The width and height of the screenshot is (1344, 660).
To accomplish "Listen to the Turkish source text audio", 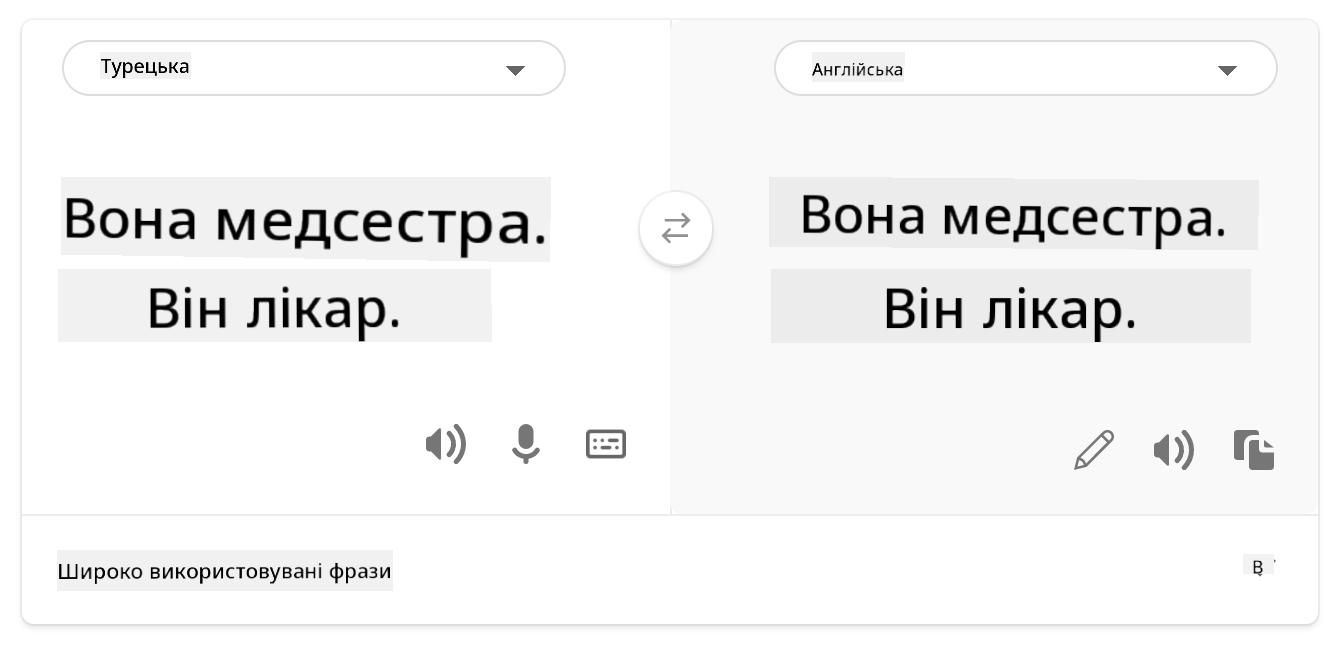I will (x=445, y=444).
